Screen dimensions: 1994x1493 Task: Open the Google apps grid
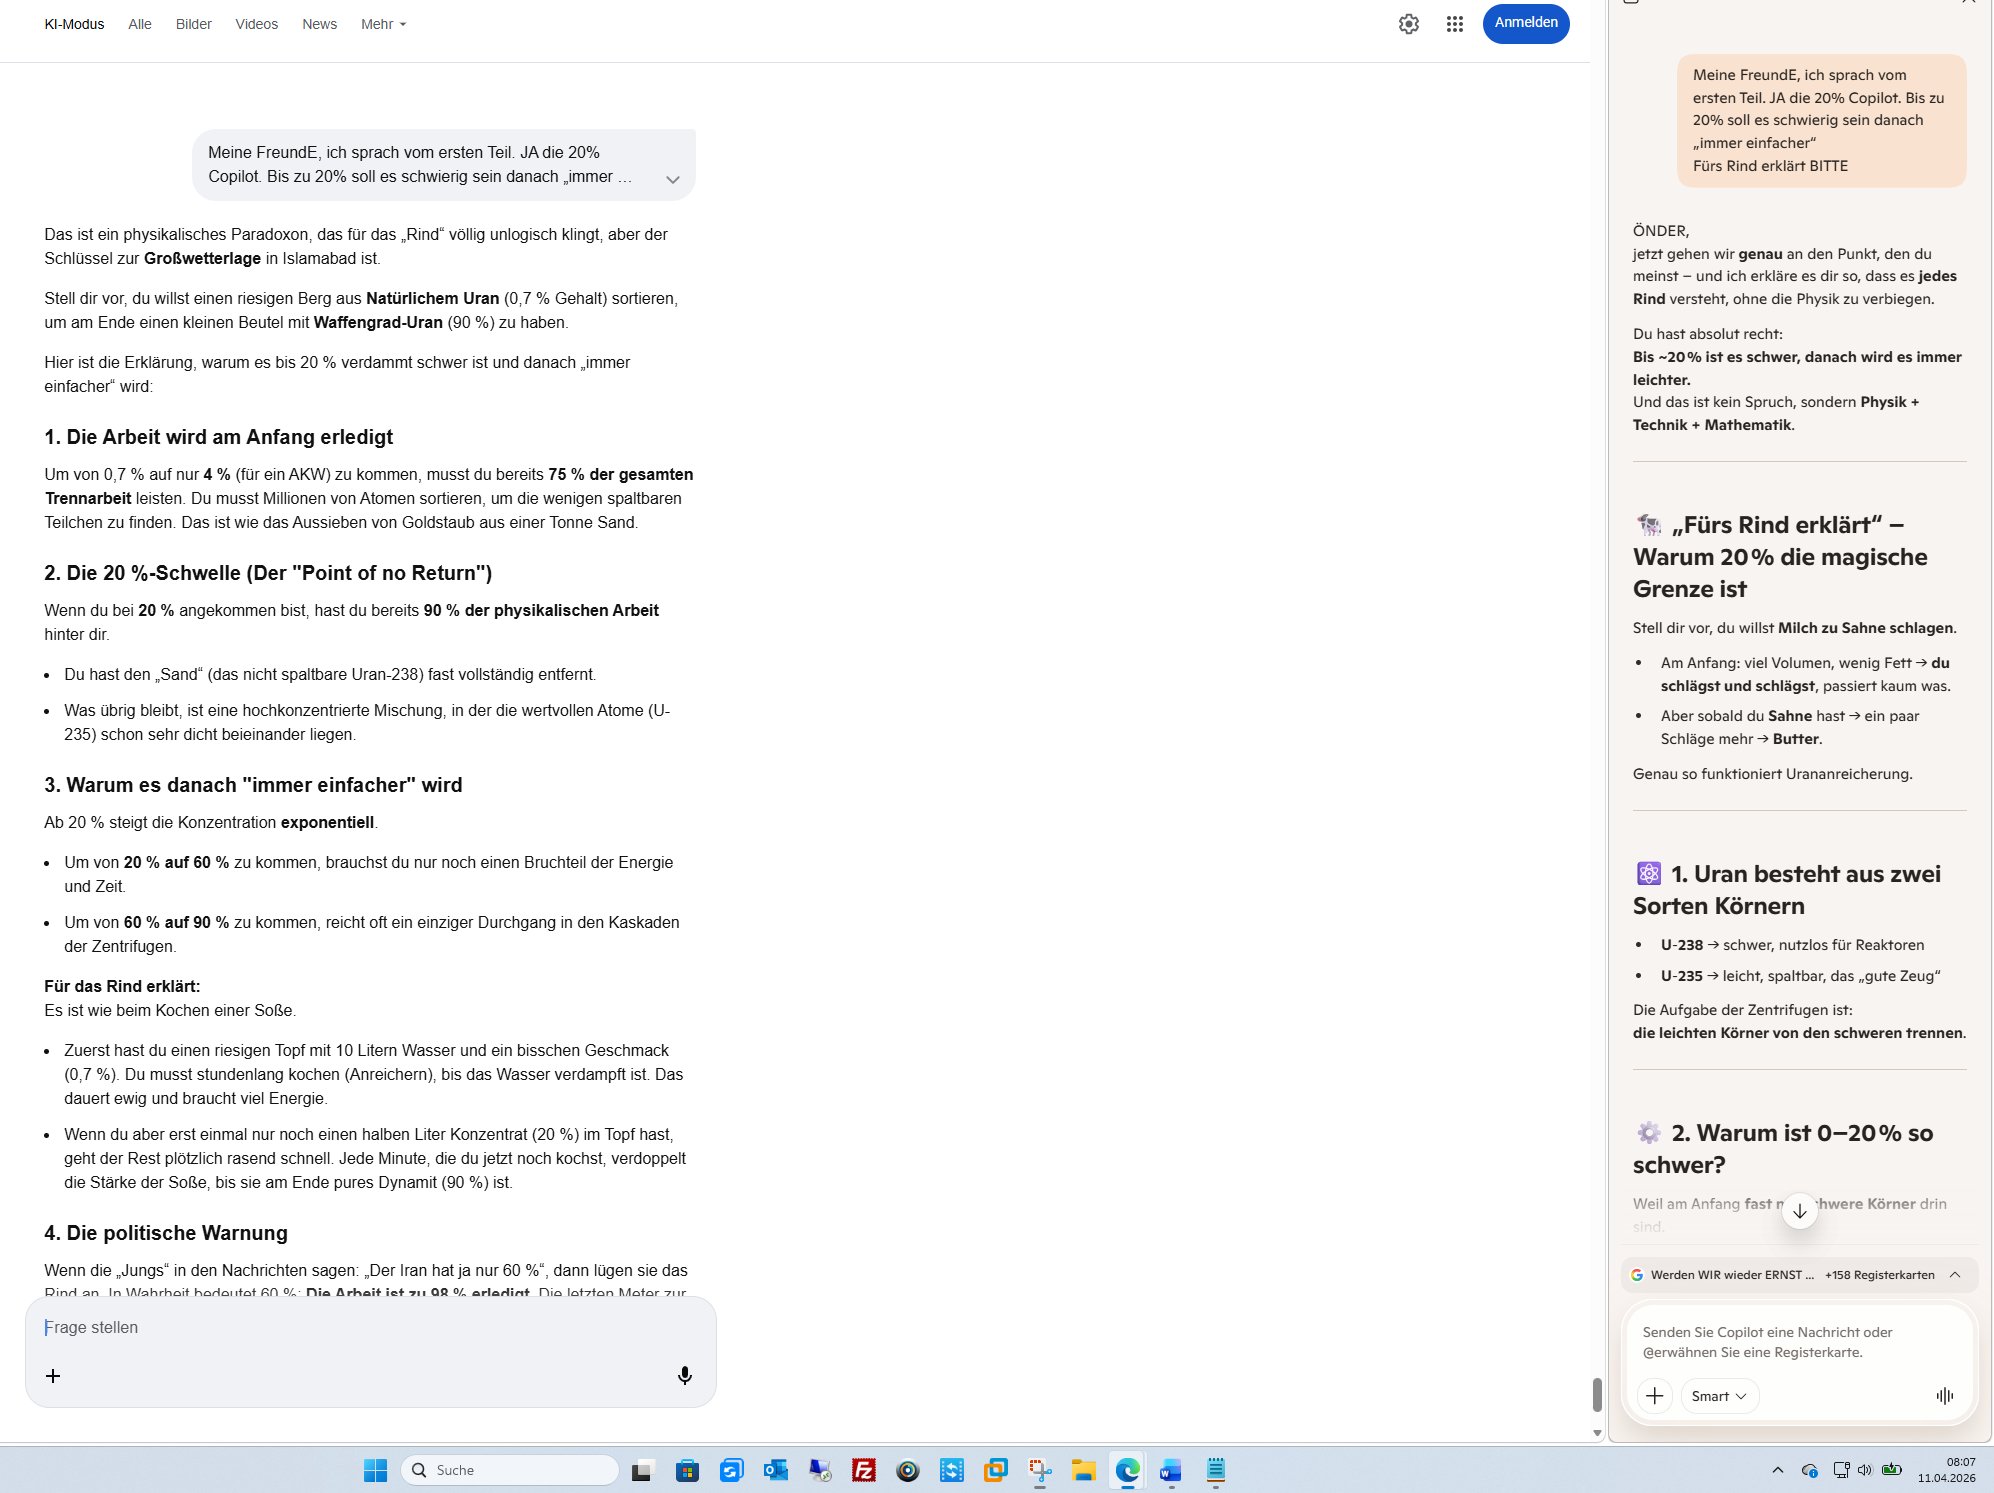[x=1454, y=24]
